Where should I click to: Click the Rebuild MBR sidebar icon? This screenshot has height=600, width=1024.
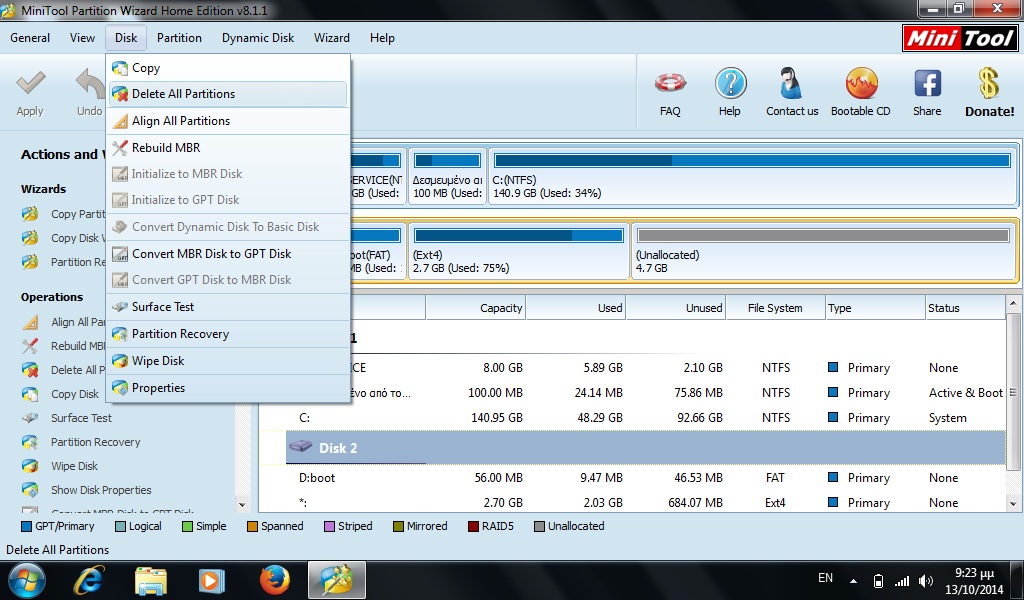[30, 346]
